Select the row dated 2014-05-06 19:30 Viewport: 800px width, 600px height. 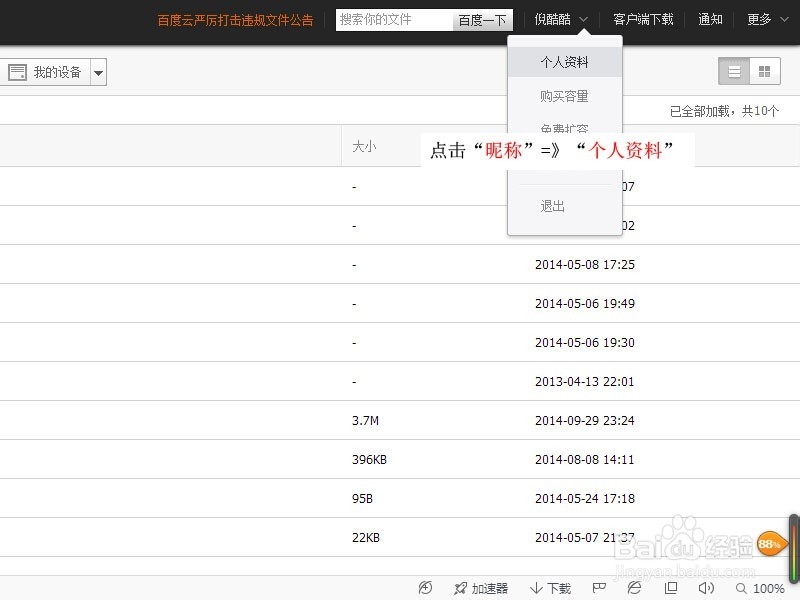(400, 342)
